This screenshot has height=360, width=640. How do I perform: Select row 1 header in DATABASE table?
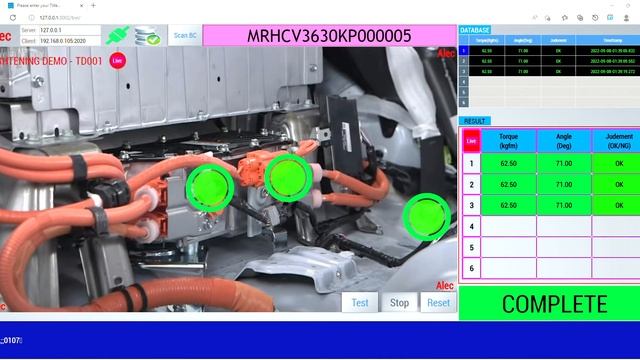point(464,51)
